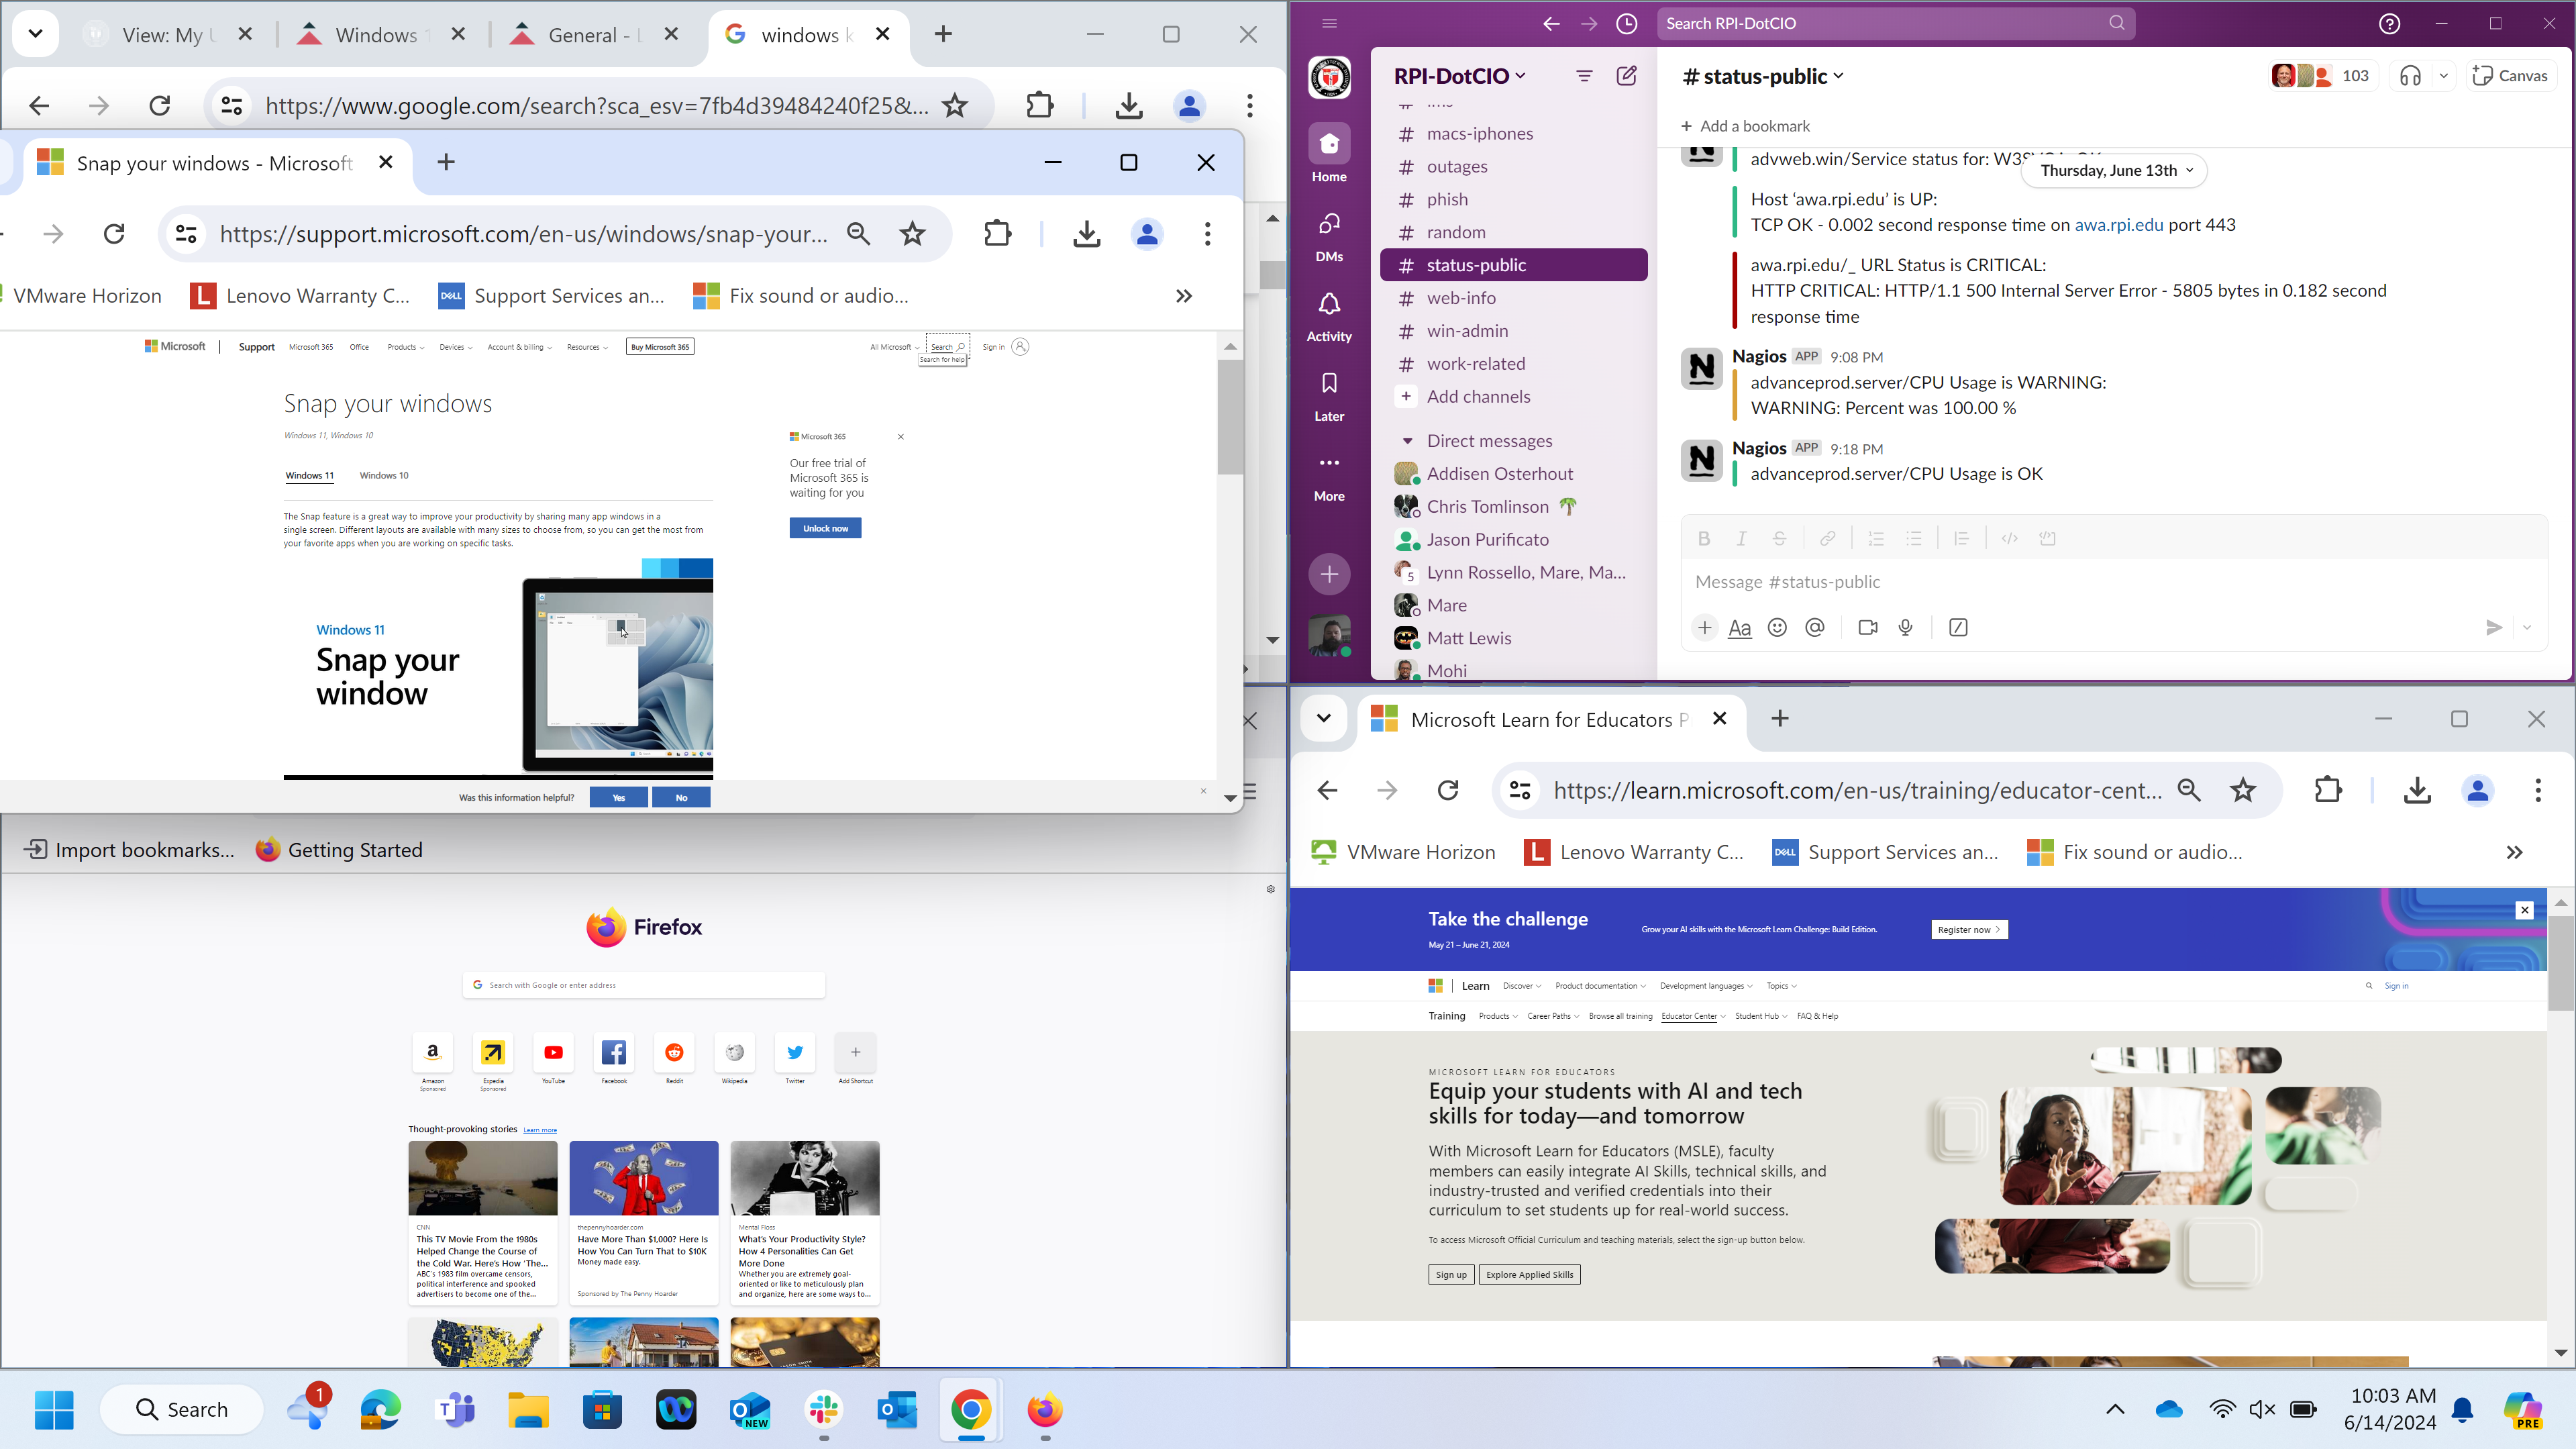Open Educator Center menu on Learn page
Viewport: 2576px width, 1449px height.
coord(1692,1016)
